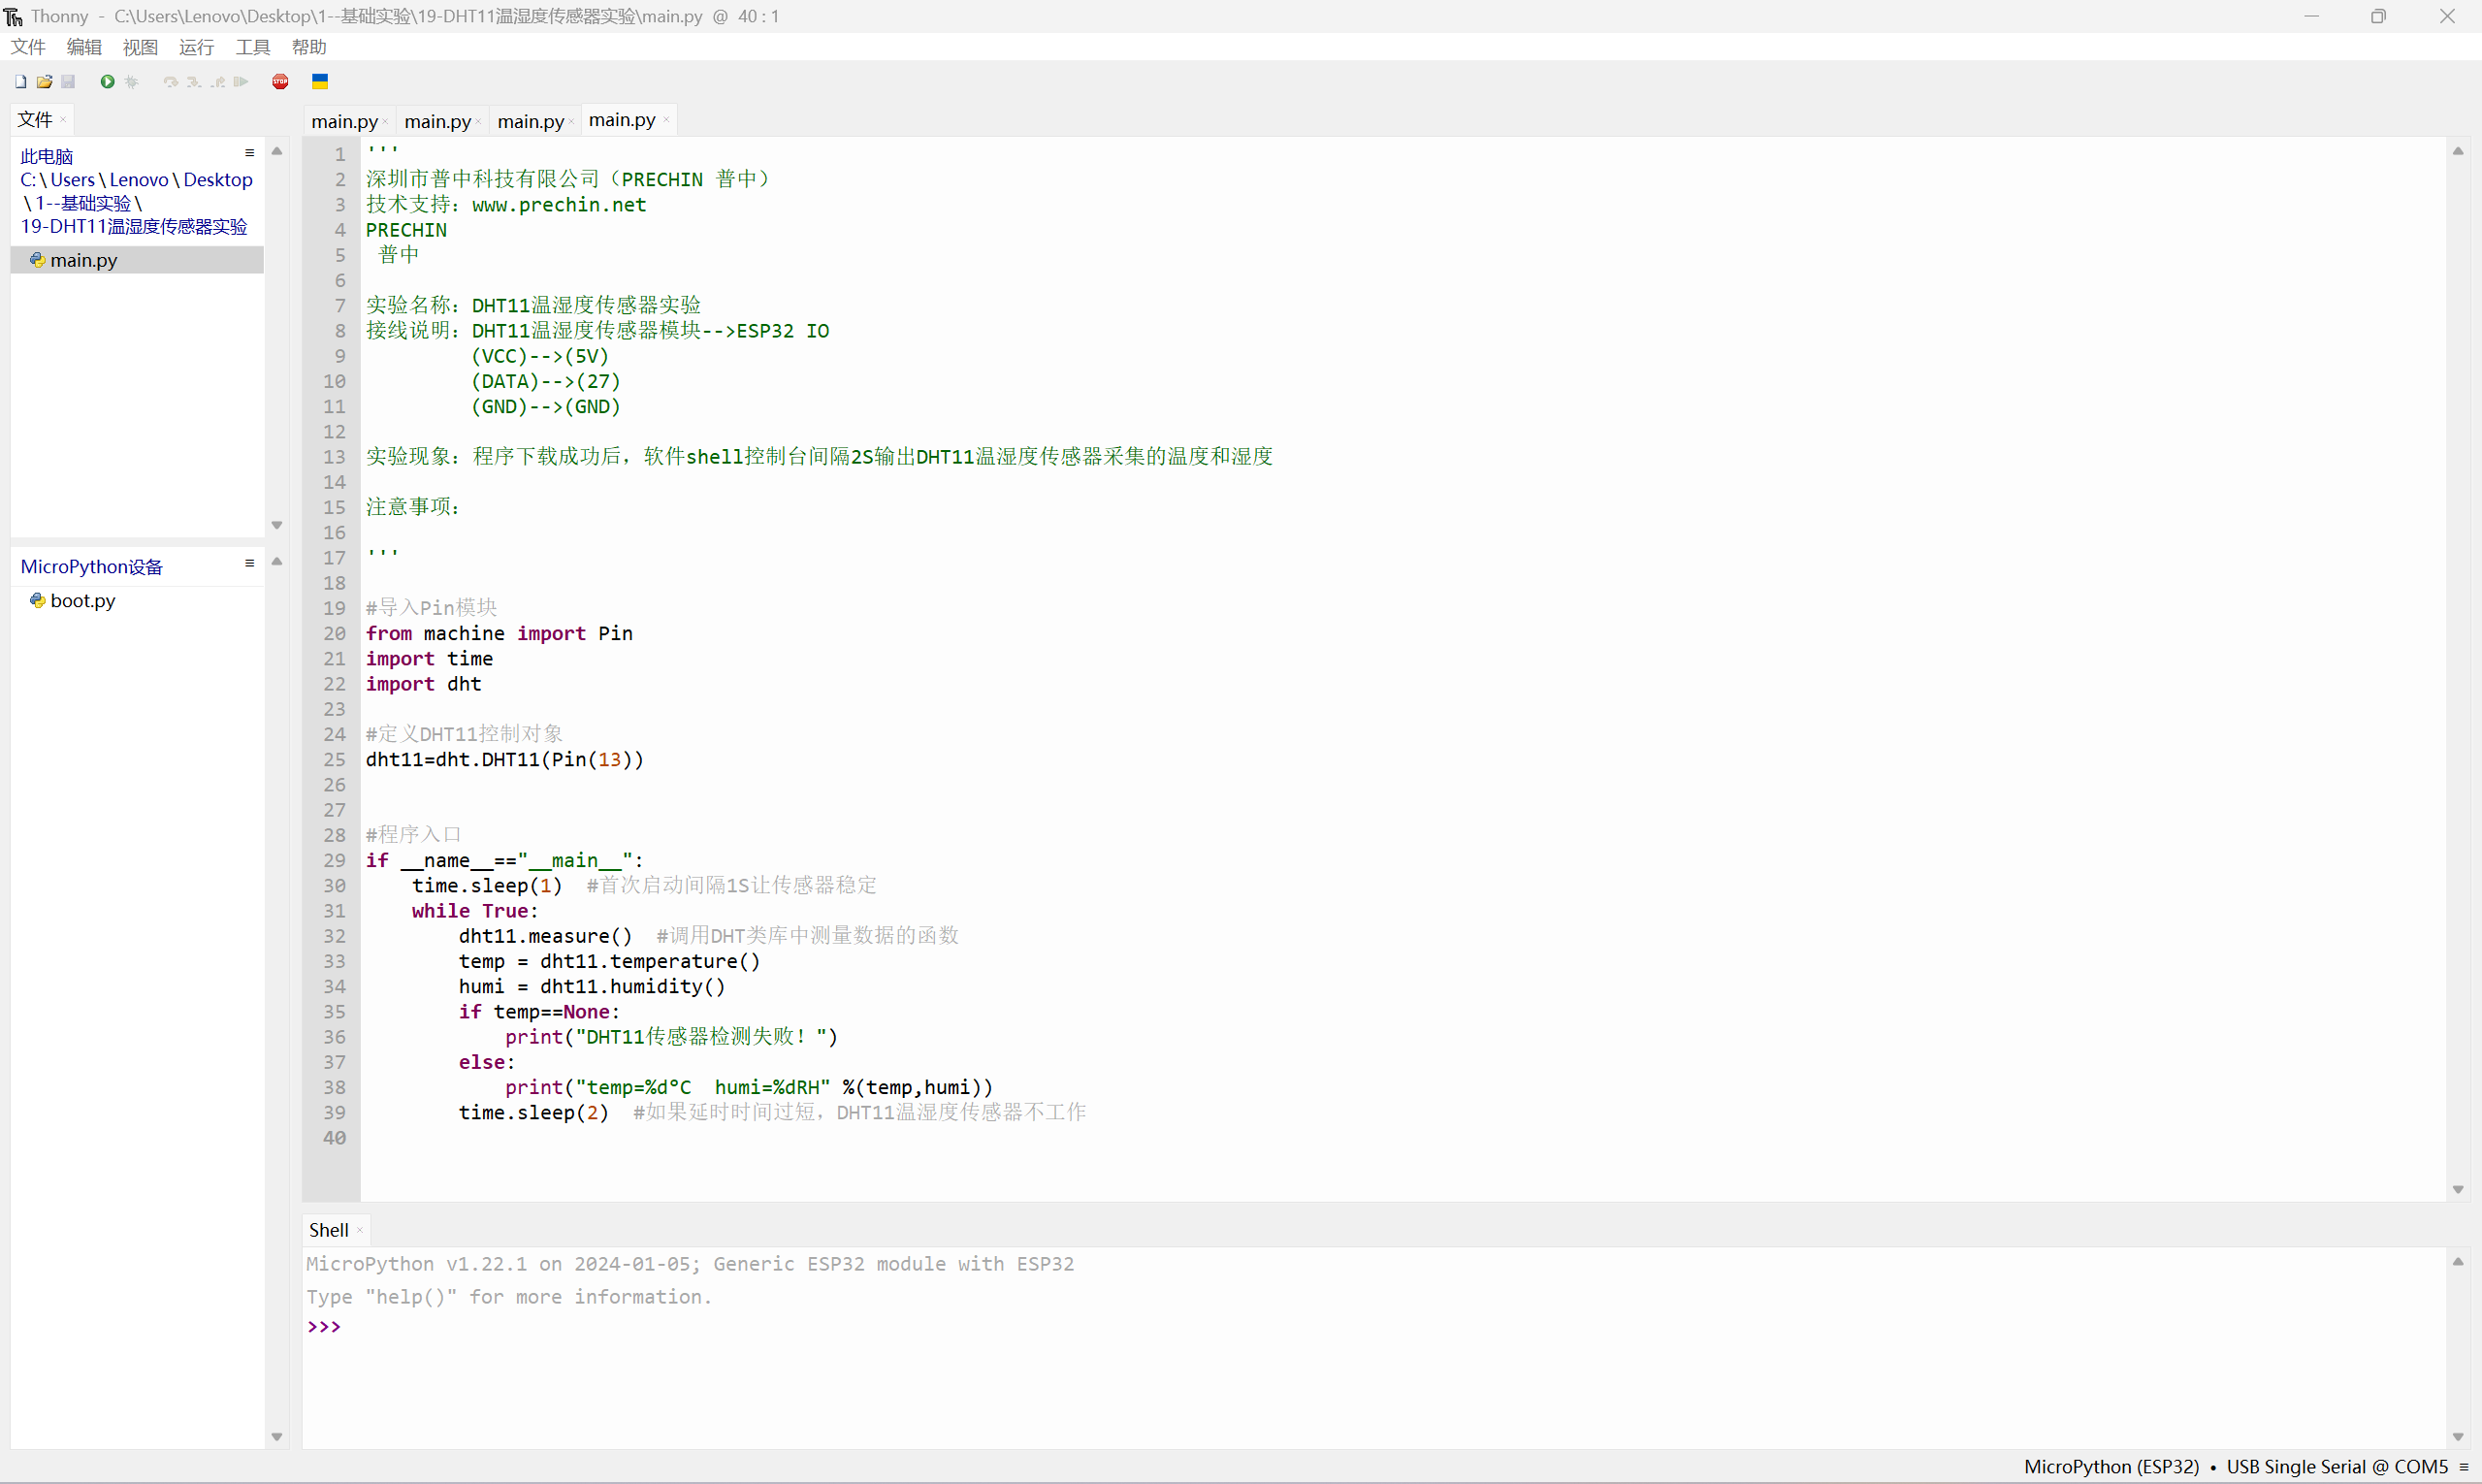Navigate to Lenovo folder in path
Viewport: 2482px width, 1484px height.
pyautogui.click(x=139, y=180)
